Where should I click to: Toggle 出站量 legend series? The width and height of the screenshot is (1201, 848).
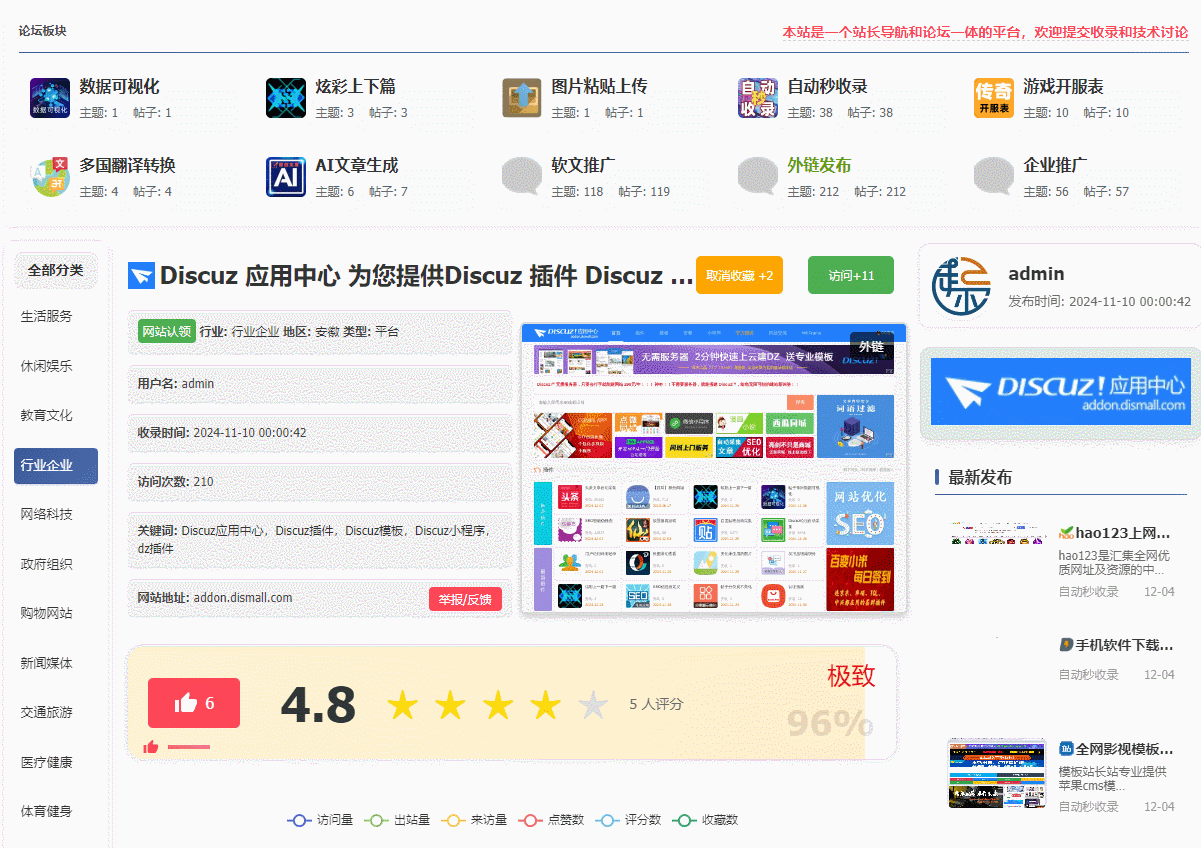[397, 820]
